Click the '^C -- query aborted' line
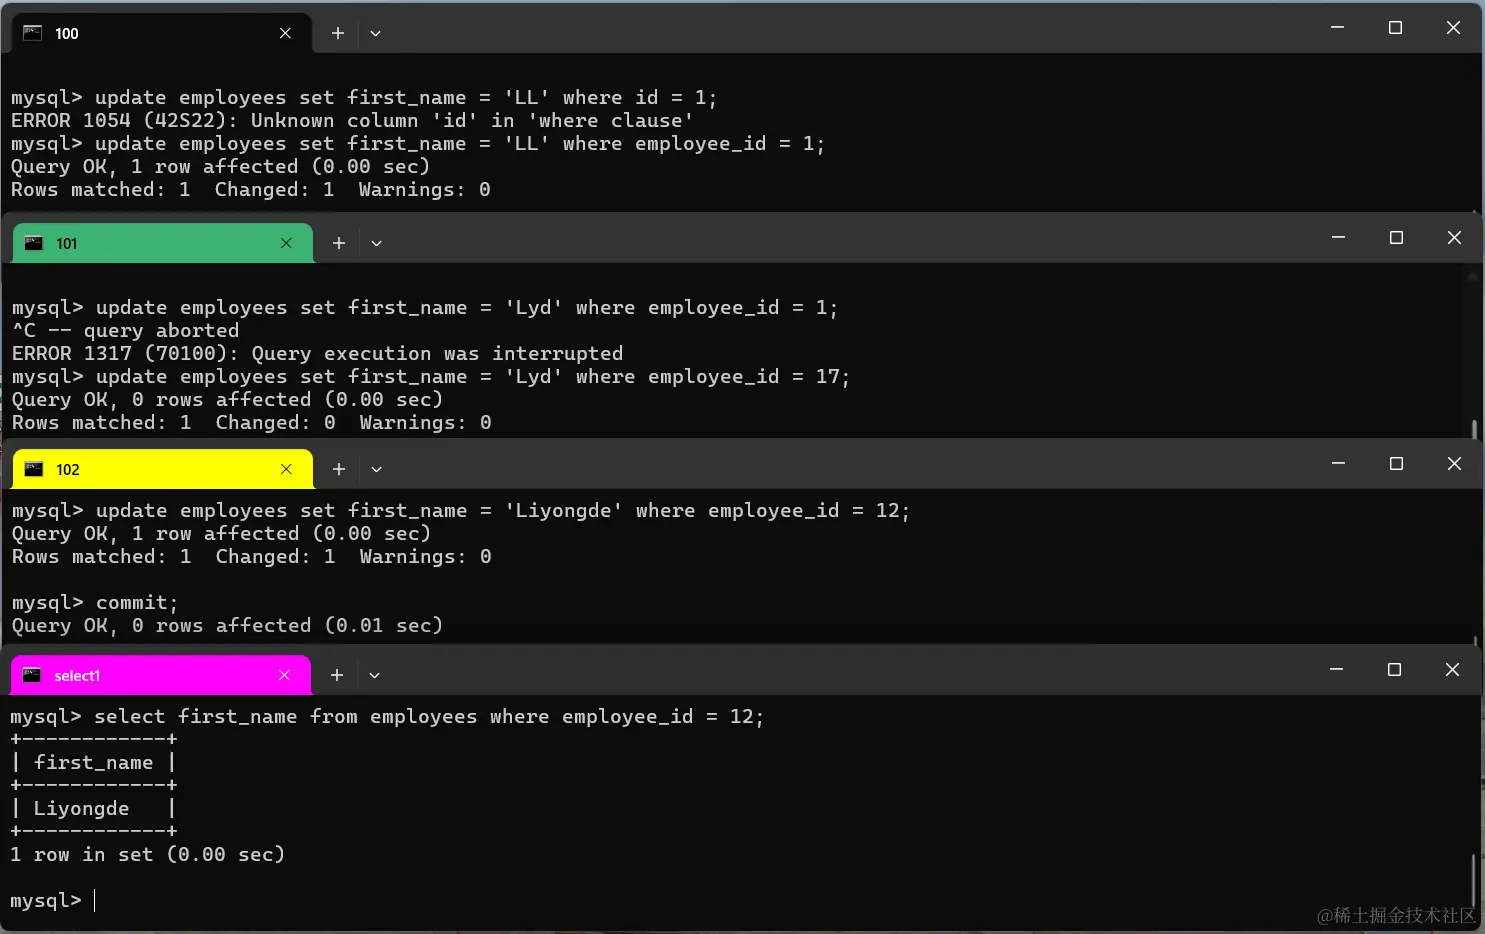This screenshot has width=1485, height=934. click(126, 330)
